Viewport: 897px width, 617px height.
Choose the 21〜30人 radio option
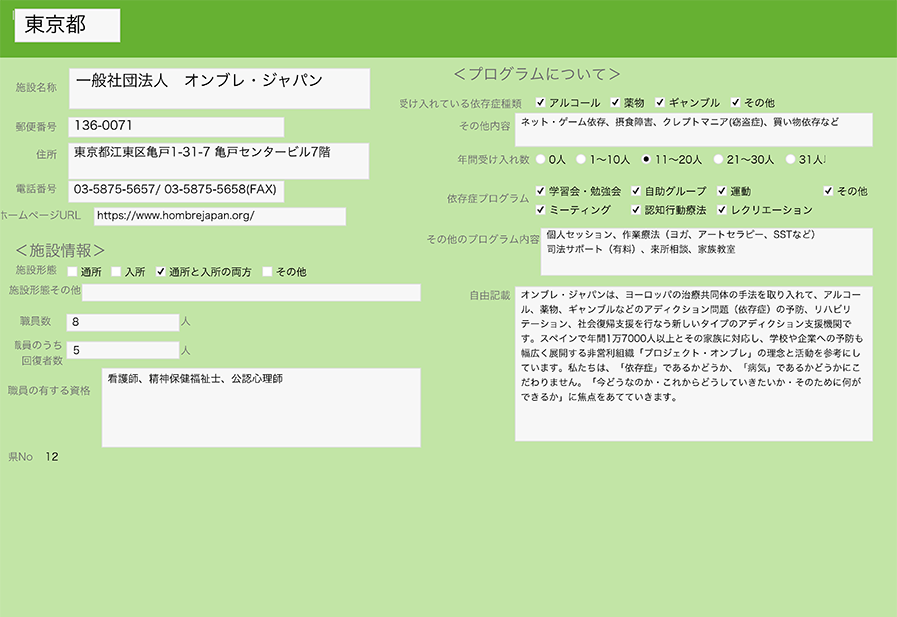coord(718,159)
